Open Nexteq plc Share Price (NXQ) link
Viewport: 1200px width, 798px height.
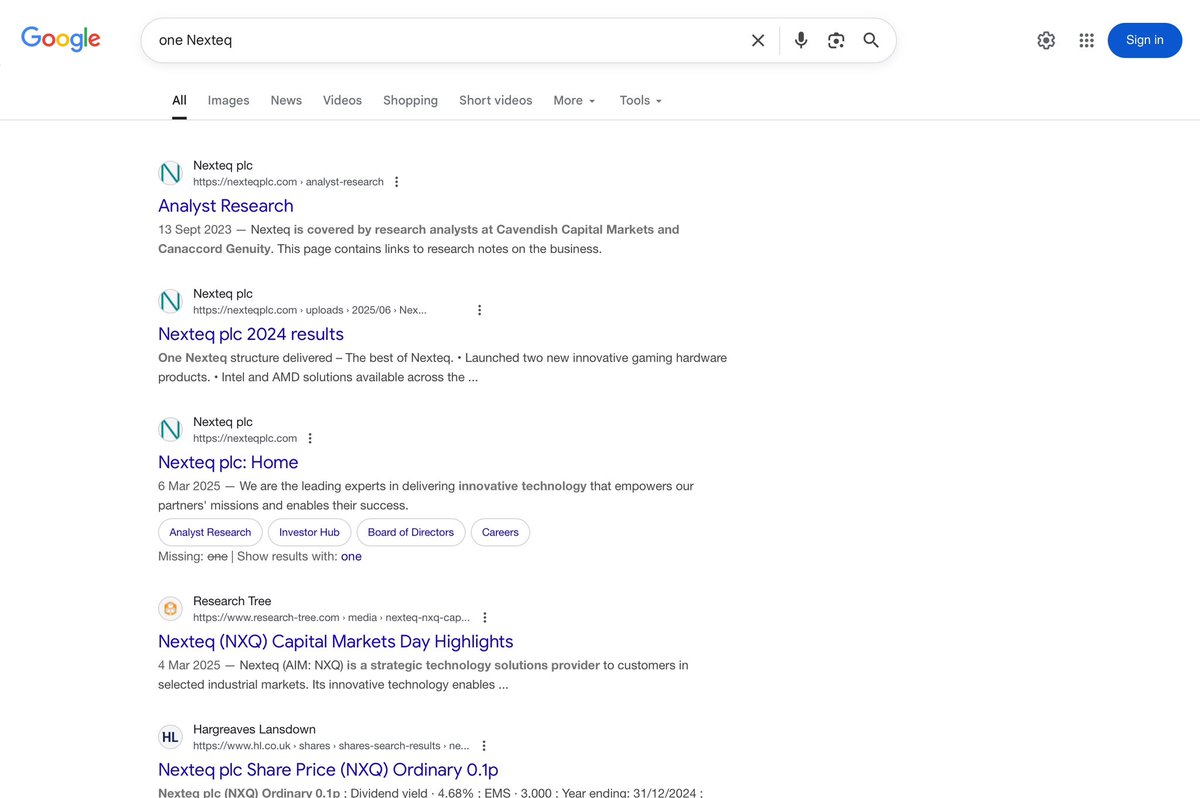328,770
